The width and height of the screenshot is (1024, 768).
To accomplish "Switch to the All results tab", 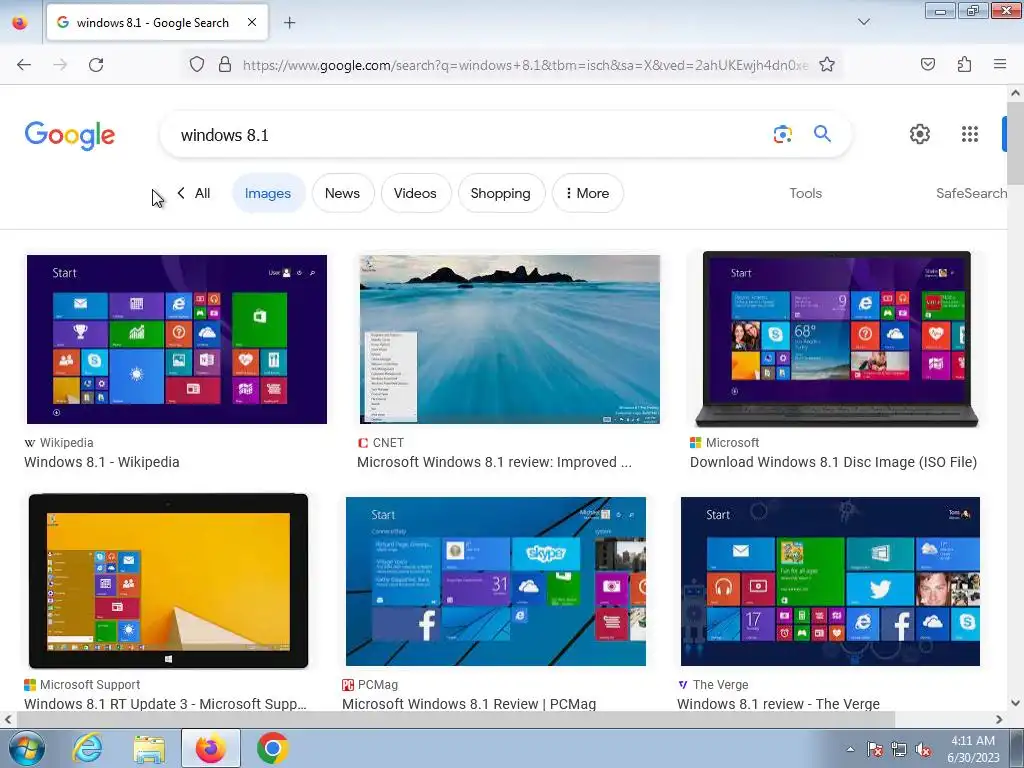I will [202, 193].
